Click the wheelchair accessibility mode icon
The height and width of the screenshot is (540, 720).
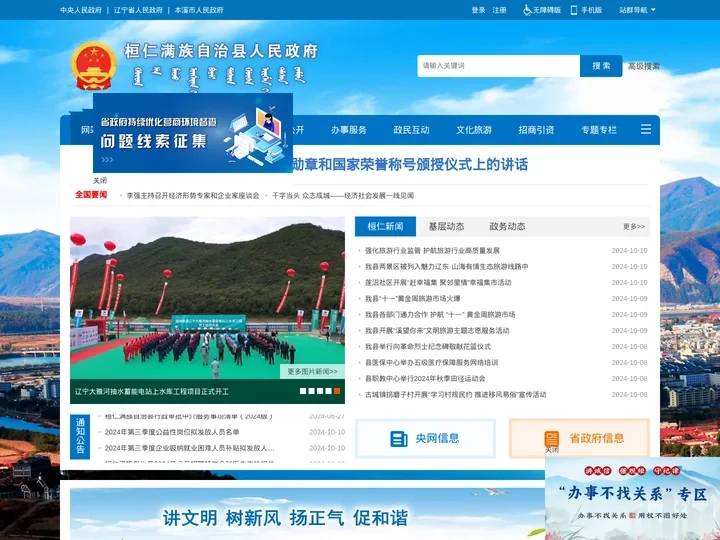[527, 10]
